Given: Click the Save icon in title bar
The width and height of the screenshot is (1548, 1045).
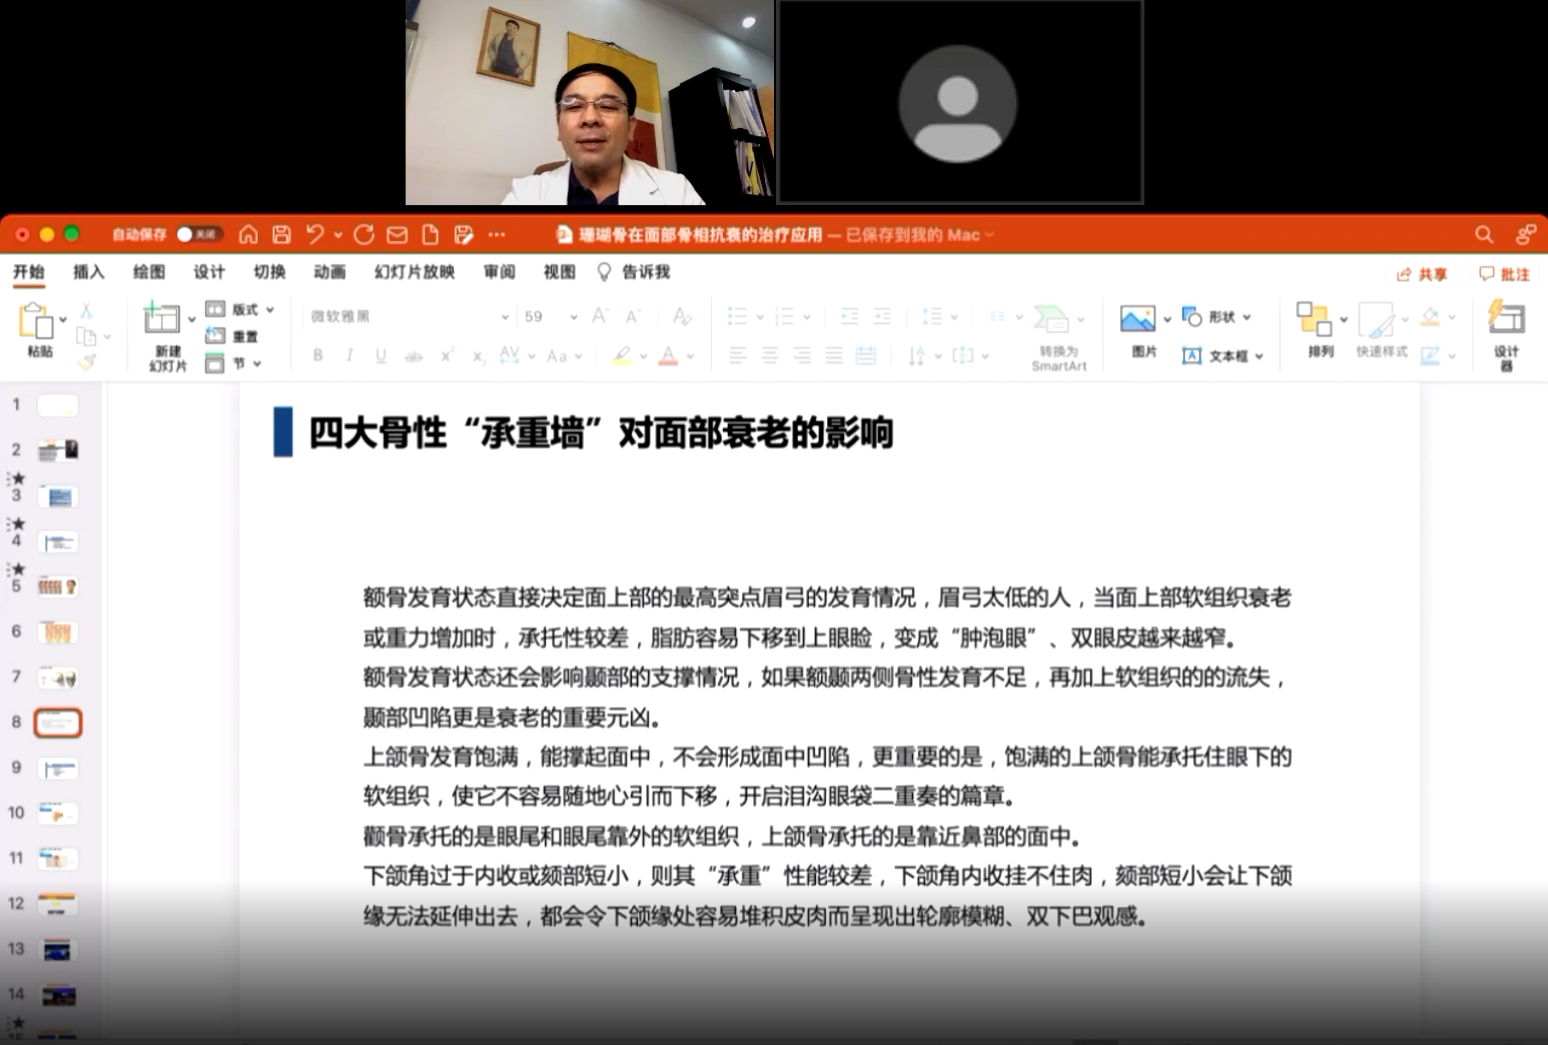Looking at the screenshot, I should tap(281, 235).
